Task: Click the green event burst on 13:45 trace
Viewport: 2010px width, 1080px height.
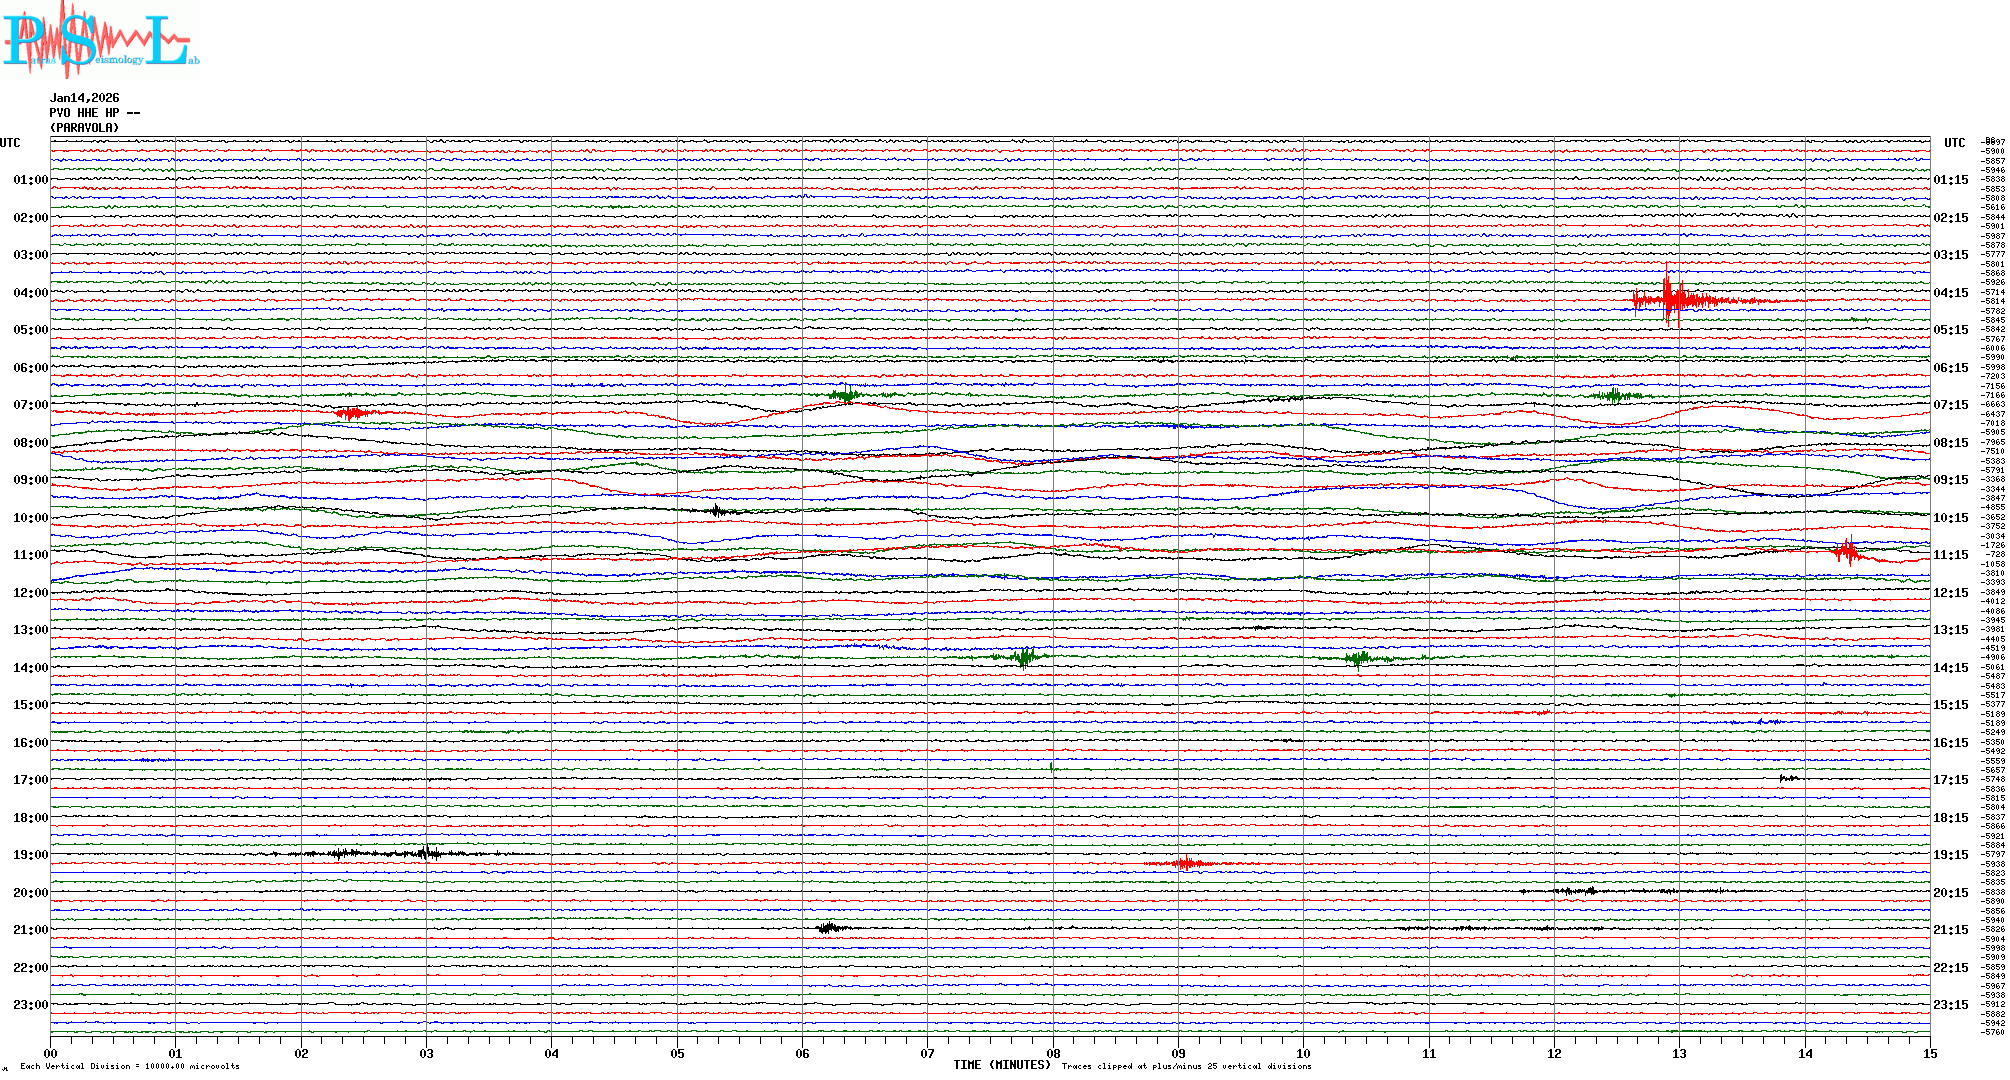Action: tap(1024, 657)
